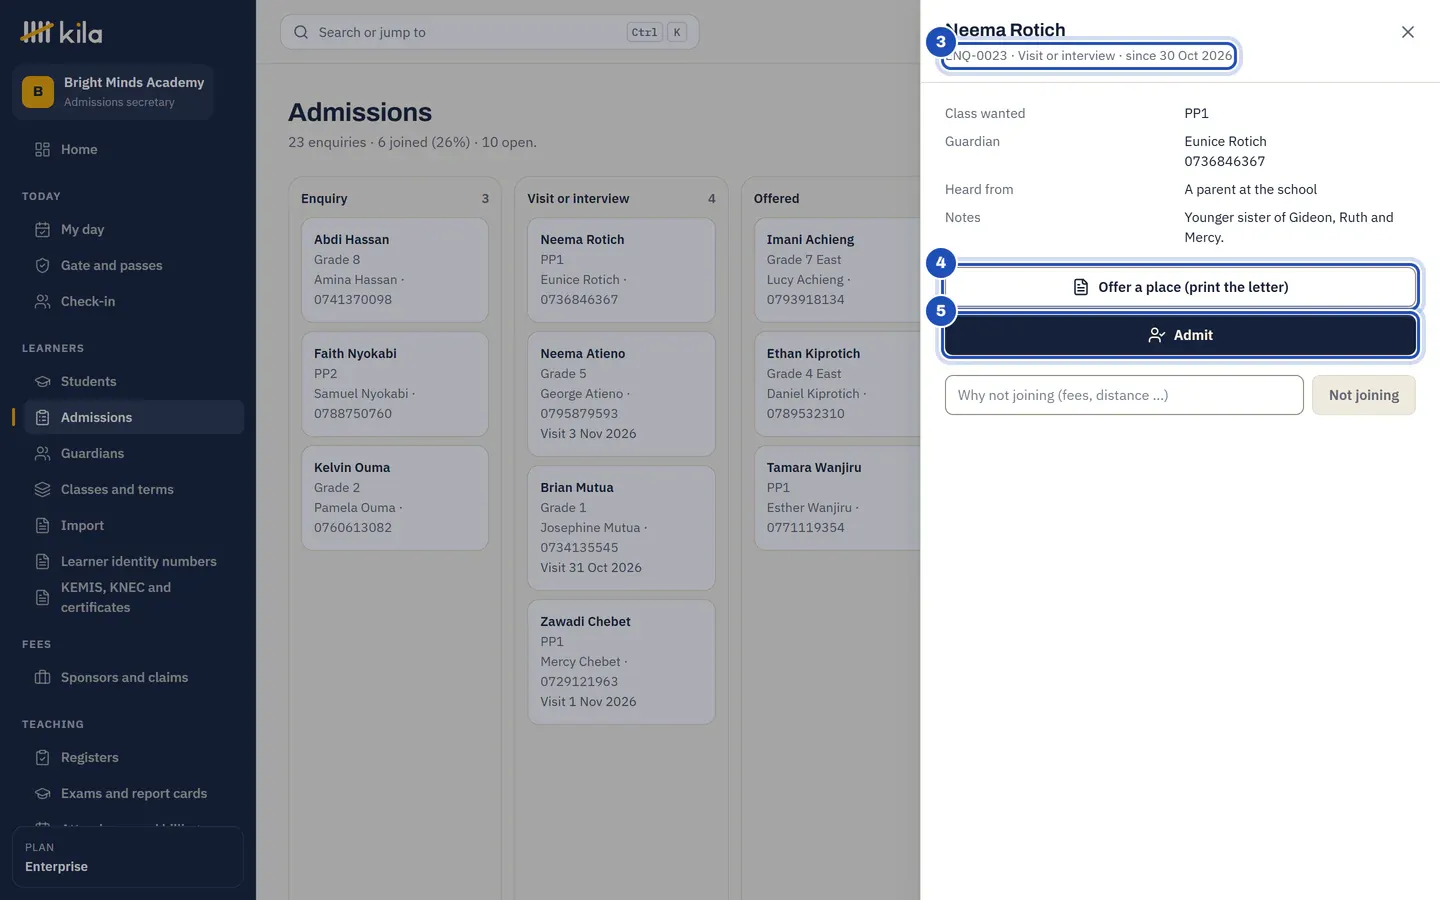Screen dimensions: 1440x900
Task: Open Classes and terms layers icon
Action: (42, 489)
